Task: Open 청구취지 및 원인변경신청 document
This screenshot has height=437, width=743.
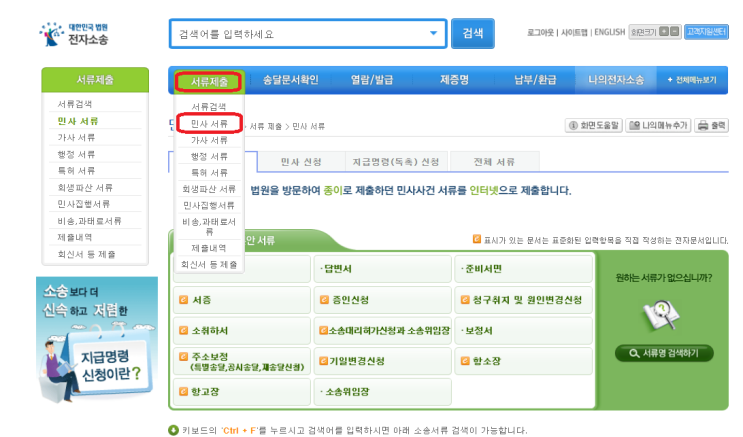Action: click(x=524, y=300)
